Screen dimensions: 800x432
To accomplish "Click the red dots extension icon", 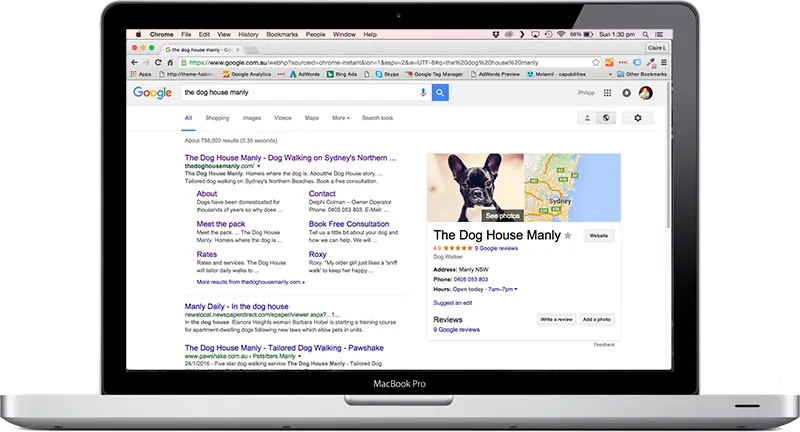I will coord(623,62).
